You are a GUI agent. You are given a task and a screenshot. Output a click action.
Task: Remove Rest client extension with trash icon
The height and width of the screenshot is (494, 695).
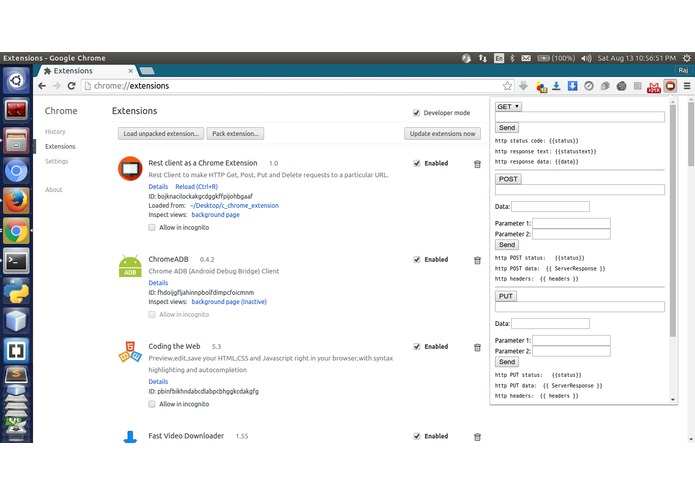coord(477,164)
